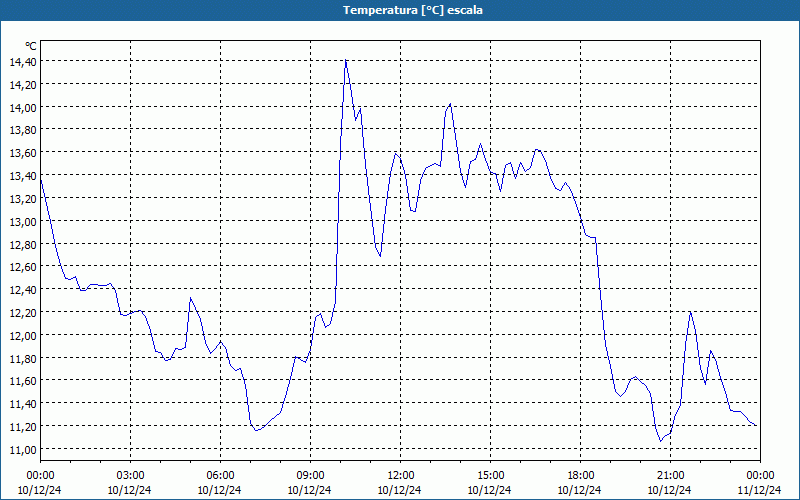Click the 13,60 y-axis label

pyautogui.click(x=23, y=153)
